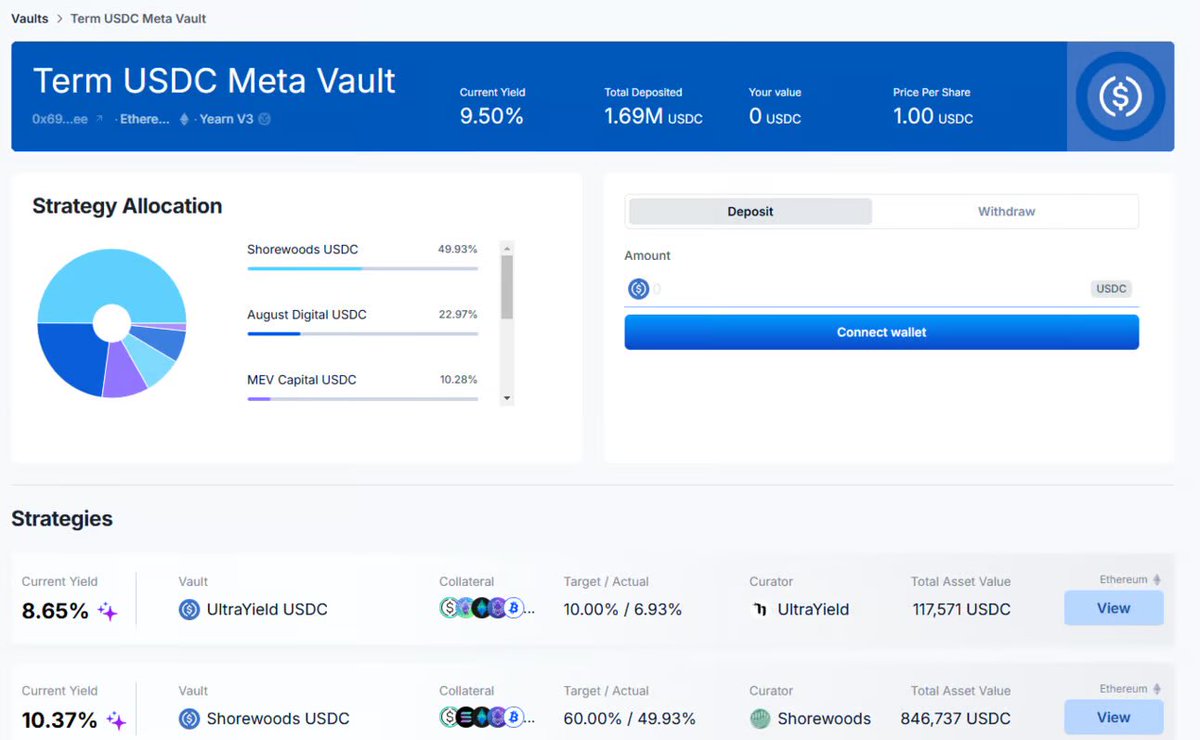Screen dimensions: 1200x740
Task: Click the UltraYield USDC vault name
Action: [267, 609]
